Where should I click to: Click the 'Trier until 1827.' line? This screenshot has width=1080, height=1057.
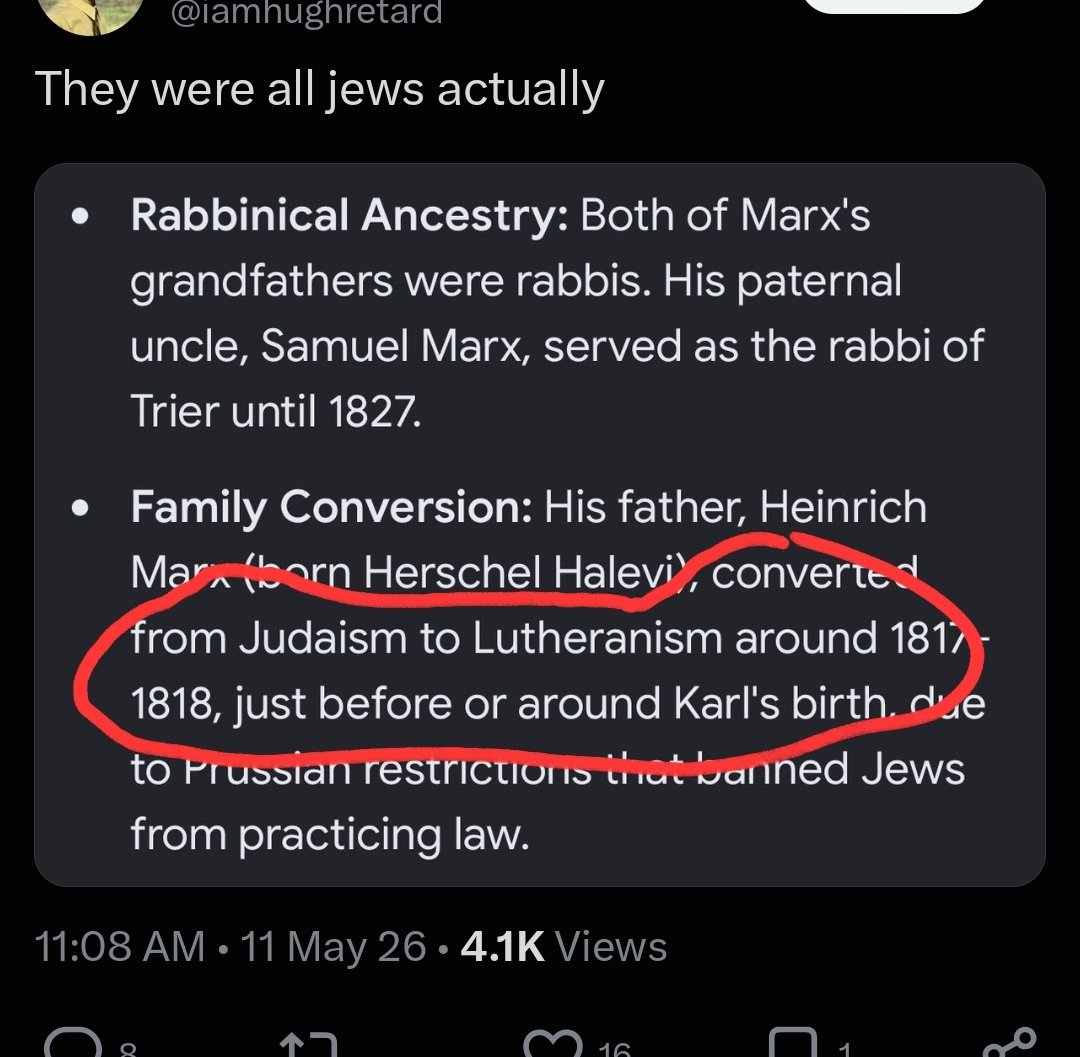point(276,411)
